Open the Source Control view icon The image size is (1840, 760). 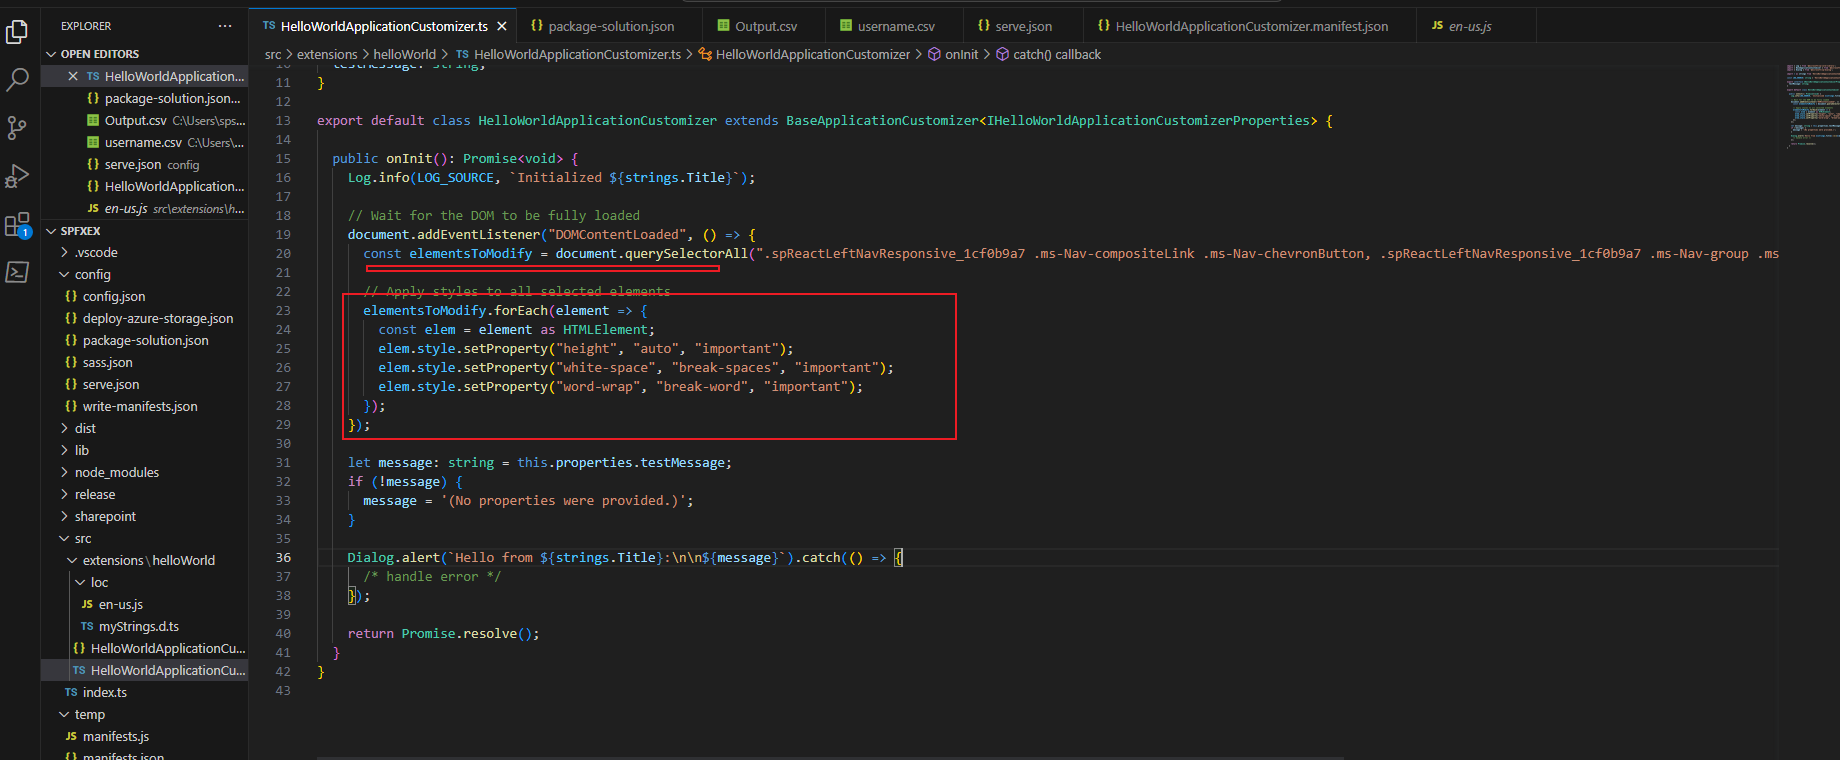click(17, 128)
